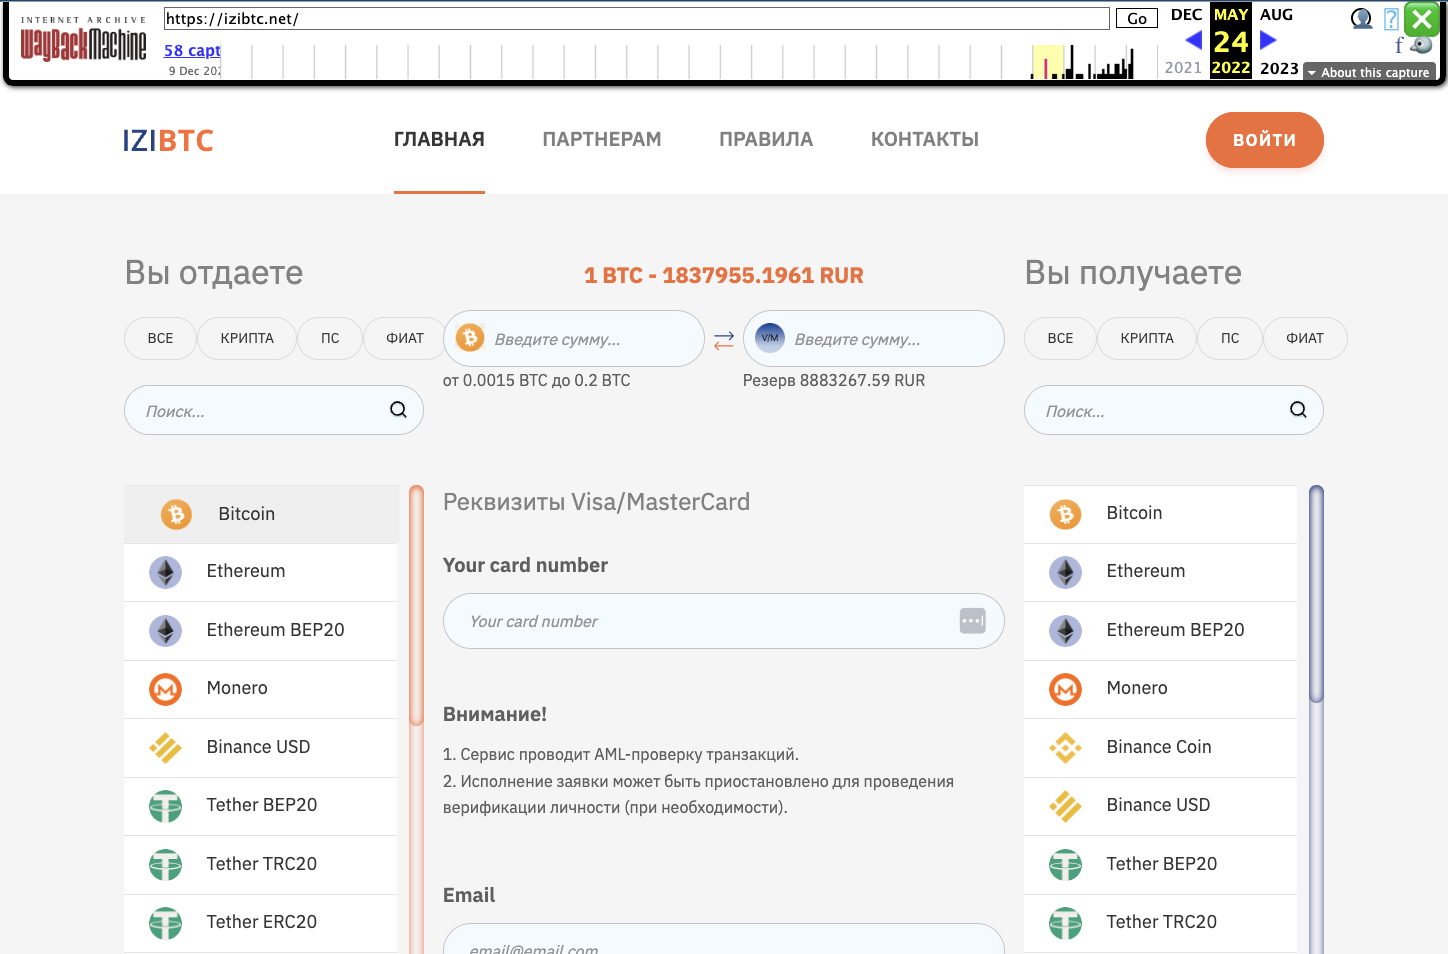Filter the send list by ВСЕ

tap(160, 338)
